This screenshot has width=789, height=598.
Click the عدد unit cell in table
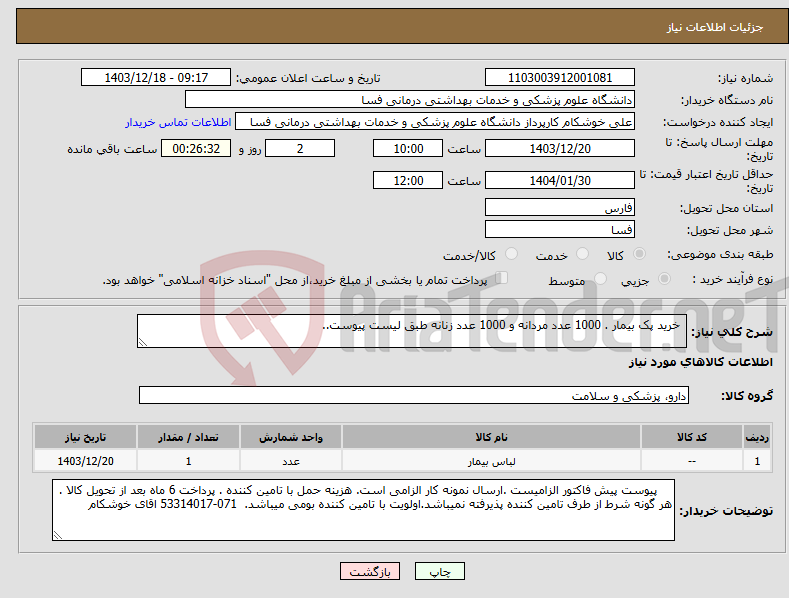coord(291,461)
